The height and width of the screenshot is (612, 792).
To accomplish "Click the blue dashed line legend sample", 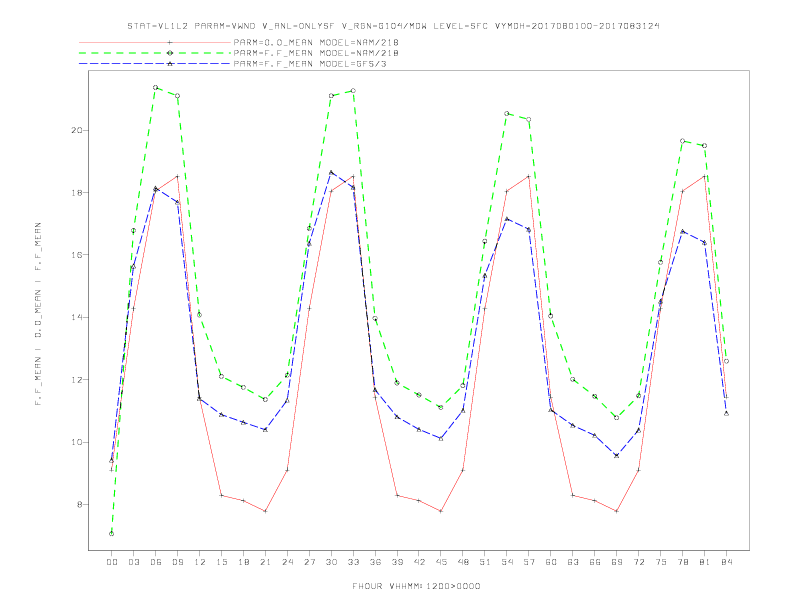I will (x=155, y=64).
